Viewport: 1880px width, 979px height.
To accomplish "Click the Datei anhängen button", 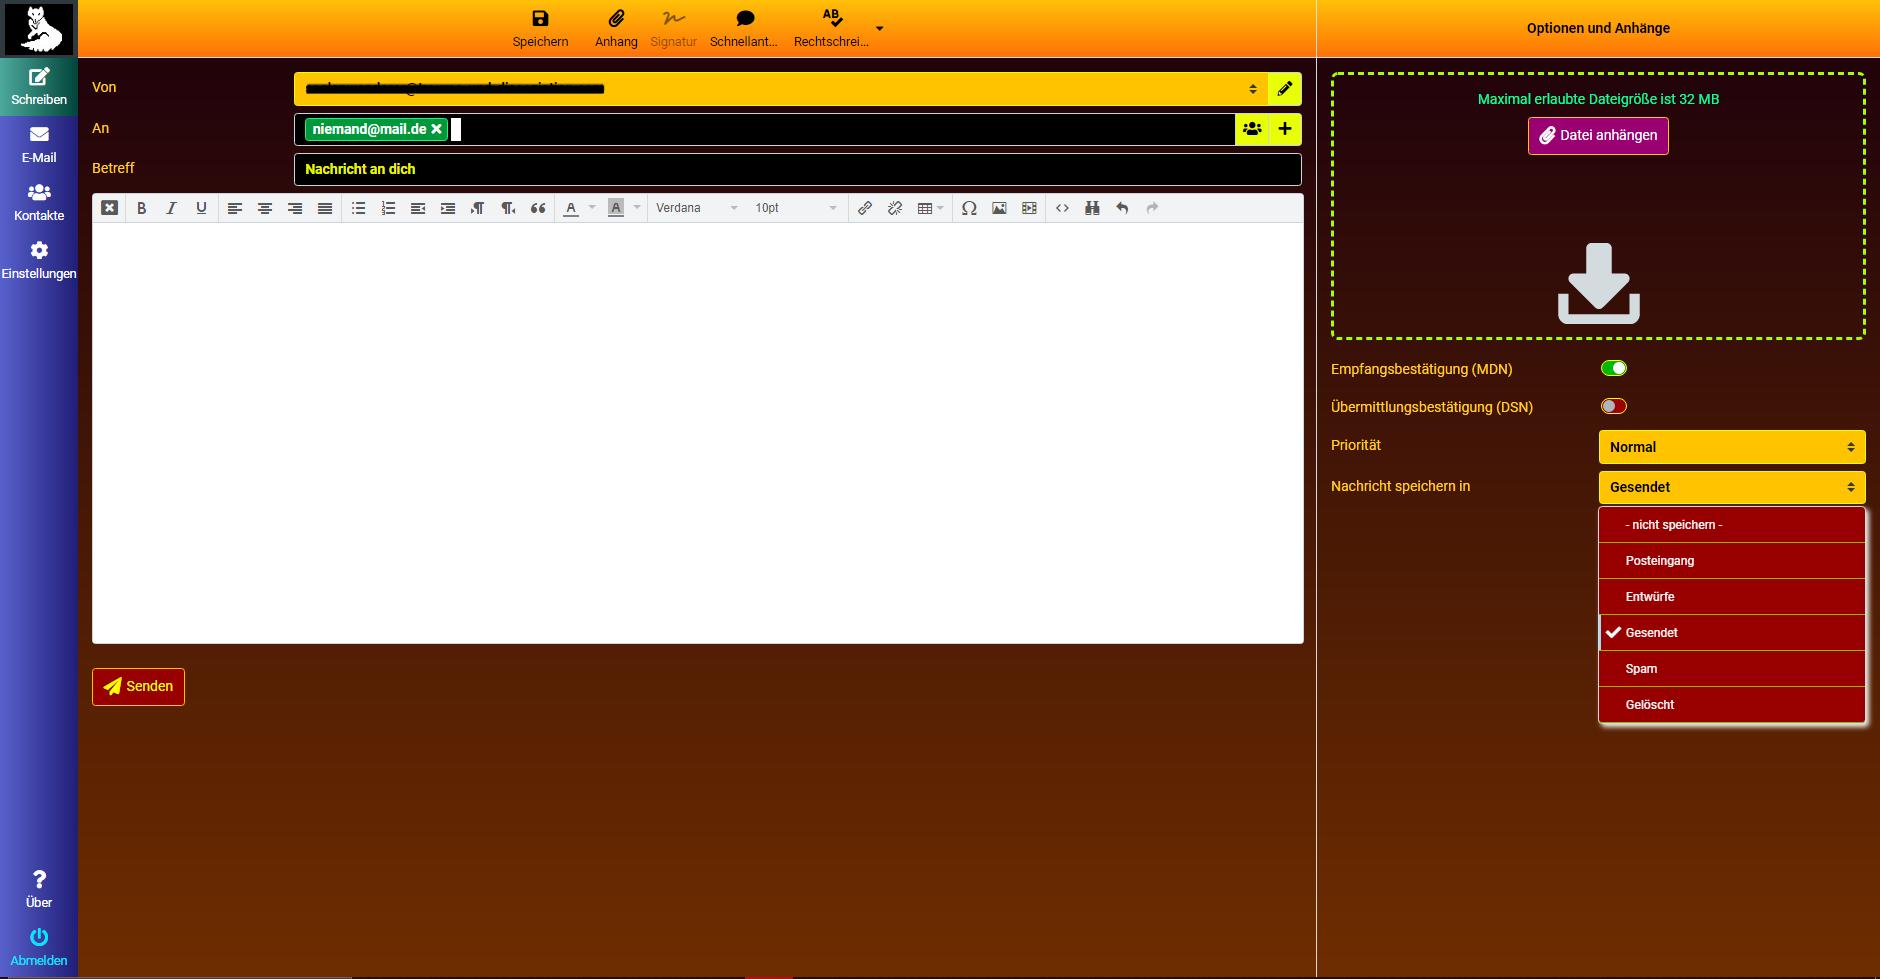I will (x=1598, y=136).
